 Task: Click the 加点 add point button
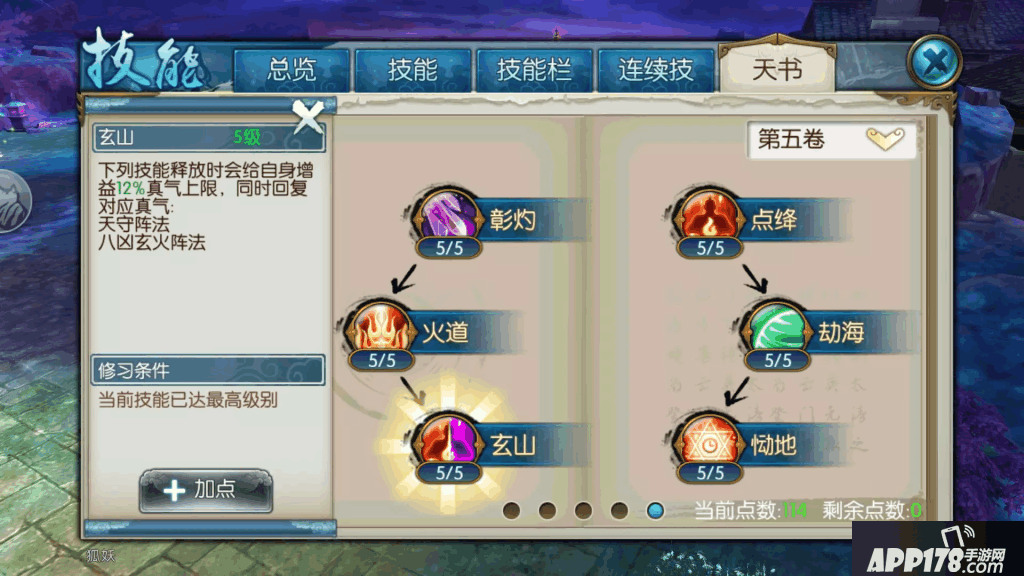click(x=206, y=490)
